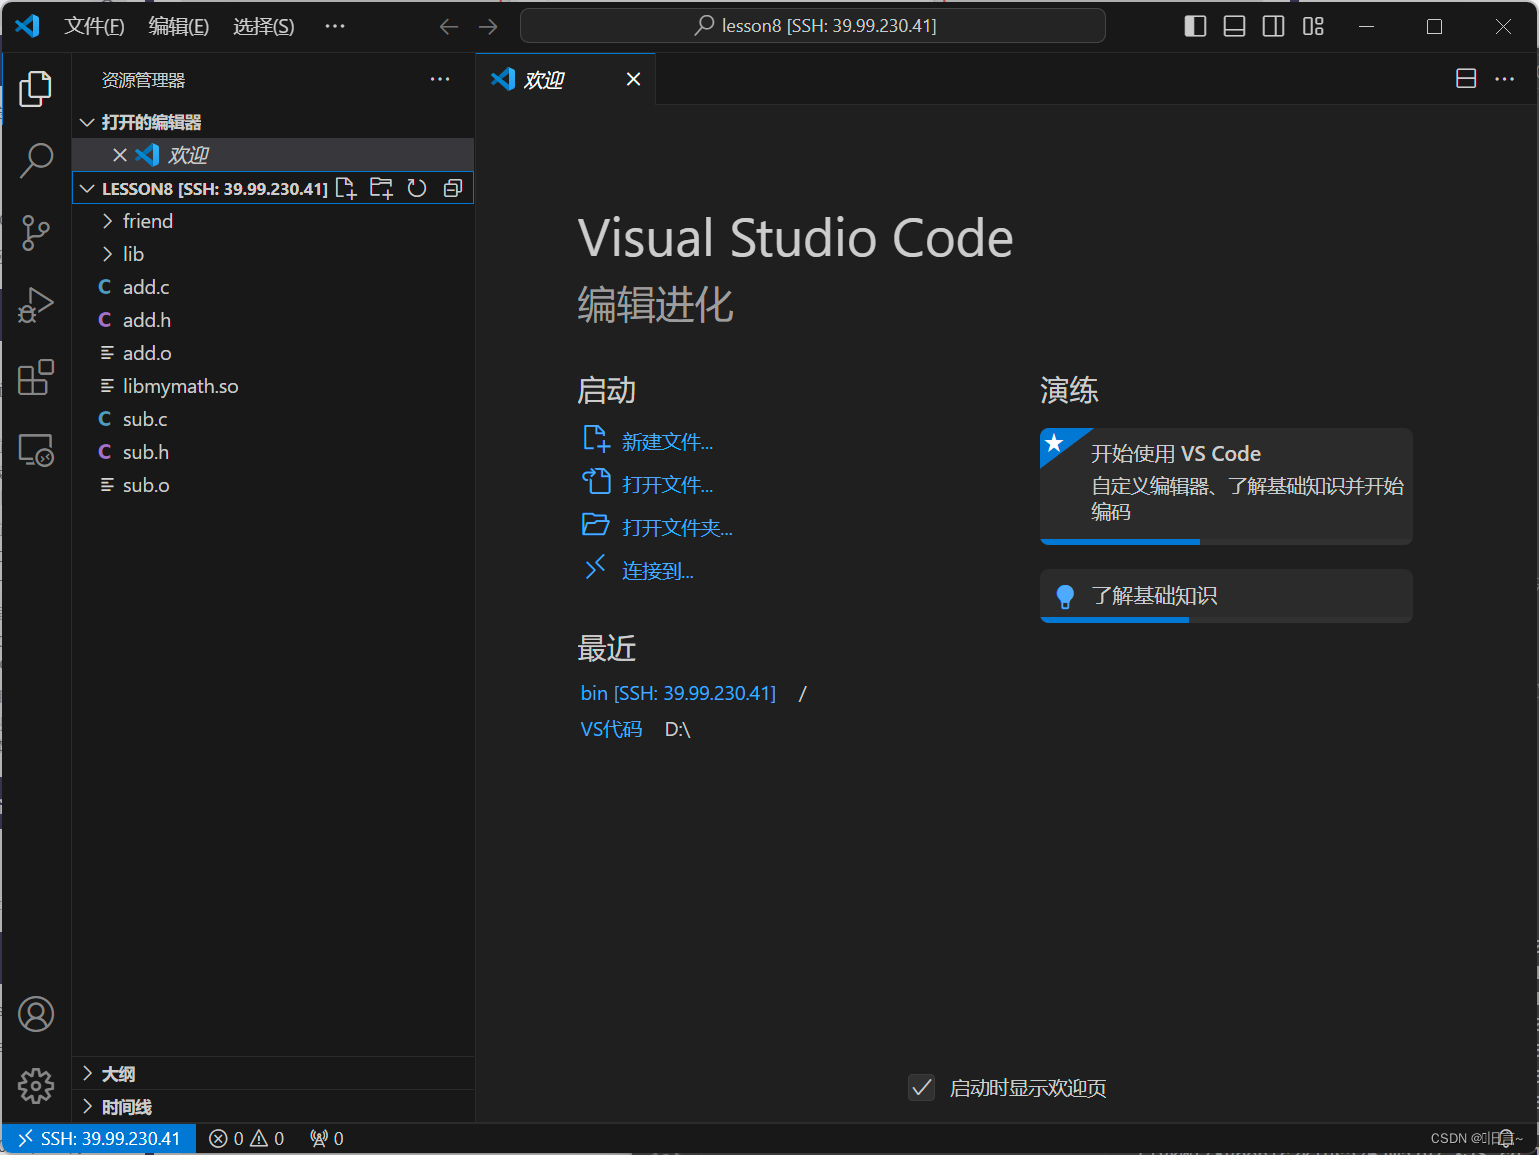Select the 欢迎 editor tab
1539x1155 pixels.
click(566, 79)
